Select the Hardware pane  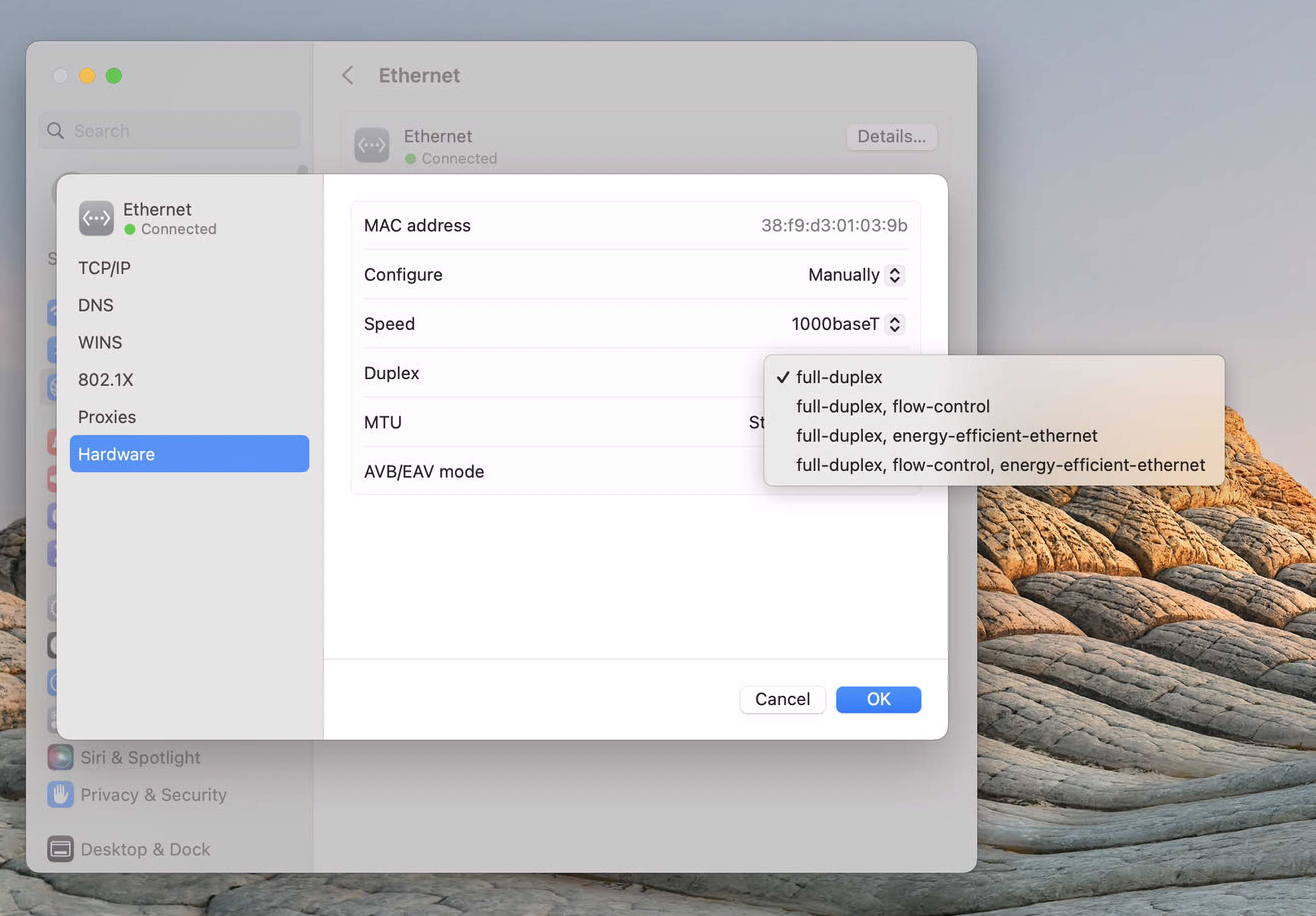pos(189,454)
